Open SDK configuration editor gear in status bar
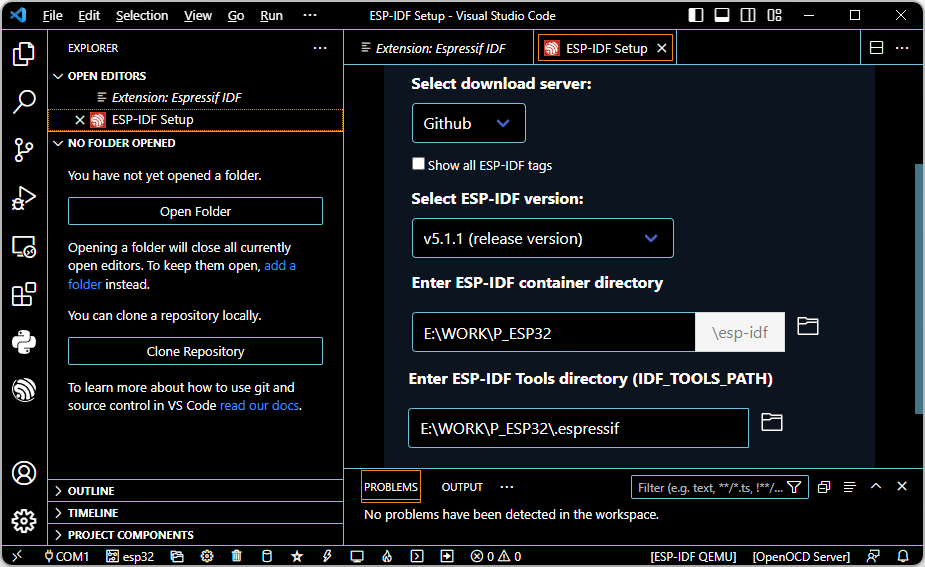The image size is (925, 567). coord(206,556)
